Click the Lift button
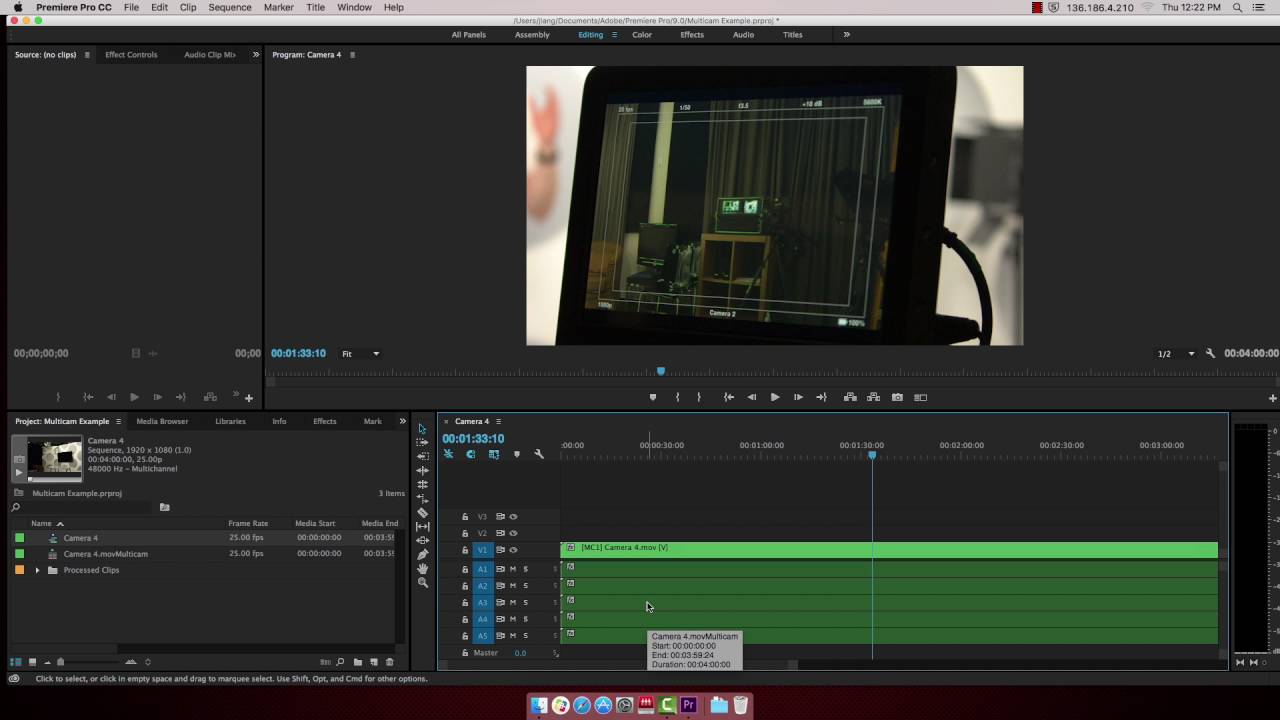Screen dimensions: 1280x720 (x=850, y=397)
